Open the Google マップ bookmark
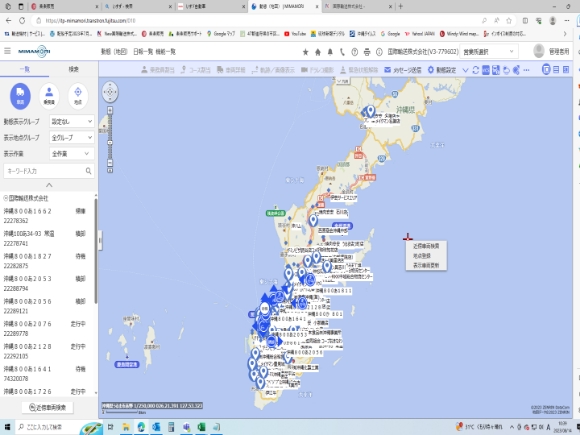 click(x=221, y=34)
